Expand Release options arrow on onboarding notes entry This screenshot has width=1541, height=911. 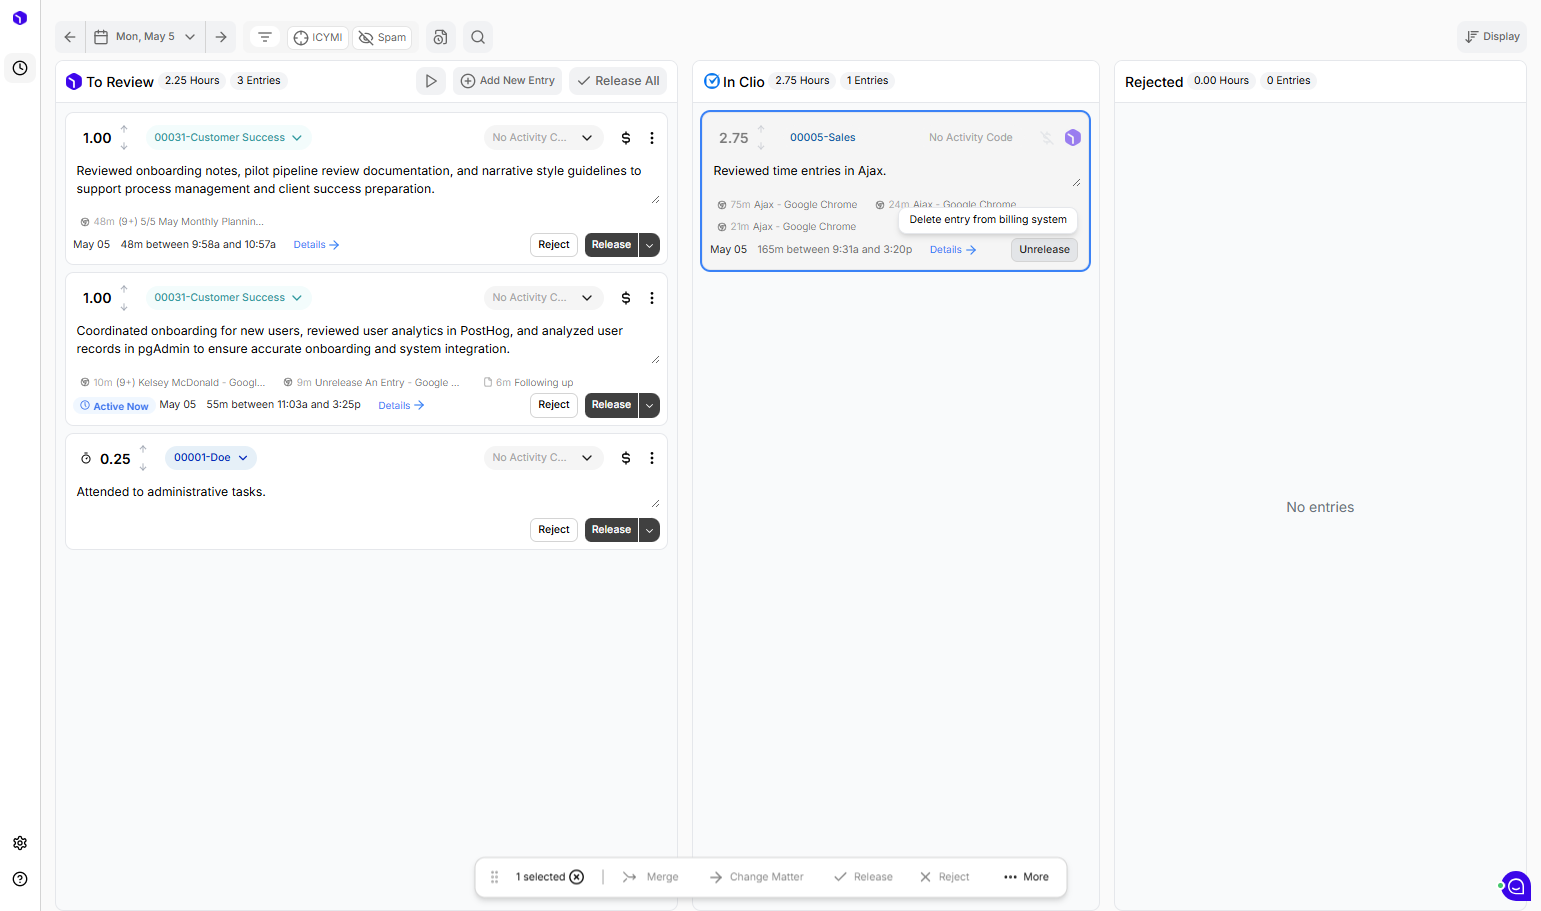(x=650, y=245)
